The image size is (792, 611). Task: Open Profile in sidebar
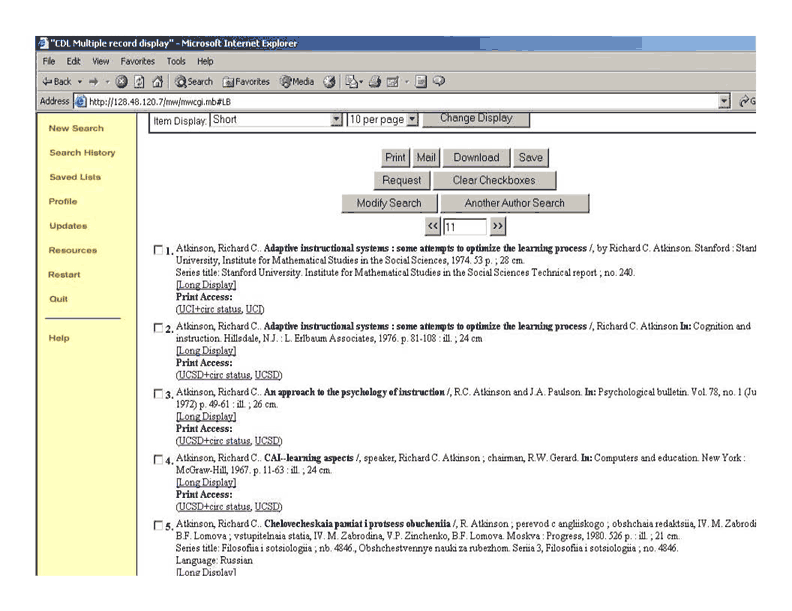63,201
